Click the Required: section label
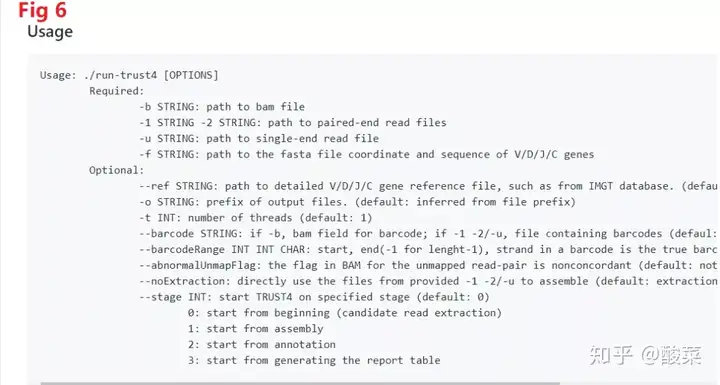The image size is (720, 385). (x=117, y=91)
